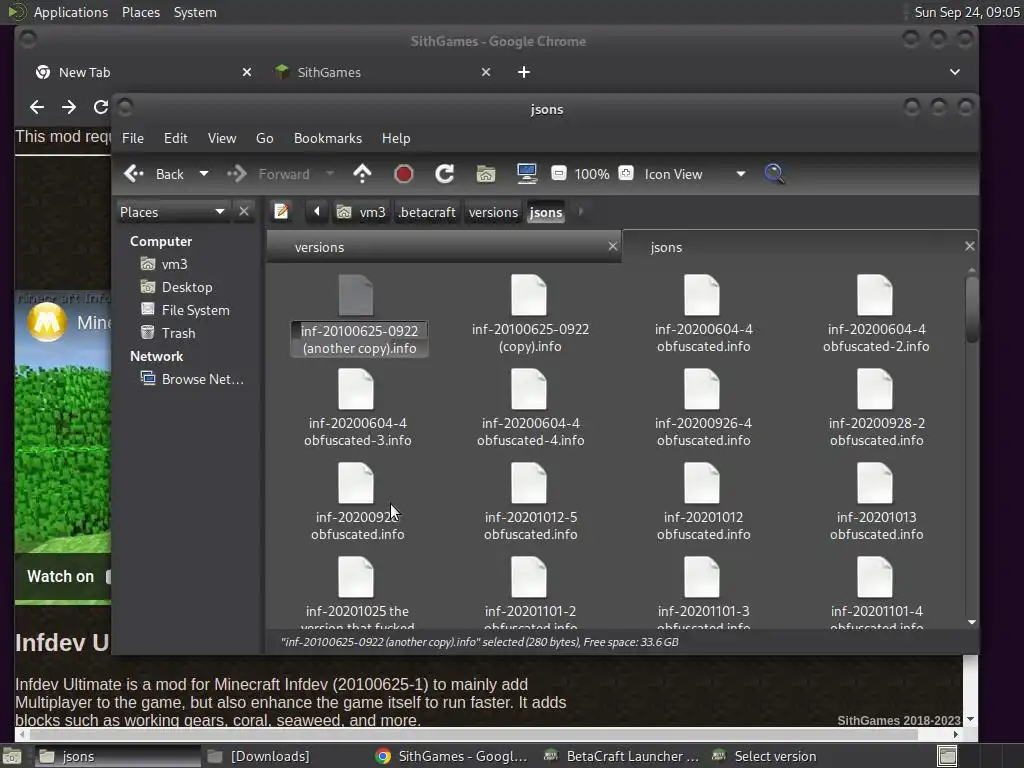The height and width of the screenshot is (768, 1024).
Task: Open the Forward history dropdown arrow
Action: point(330,174)
